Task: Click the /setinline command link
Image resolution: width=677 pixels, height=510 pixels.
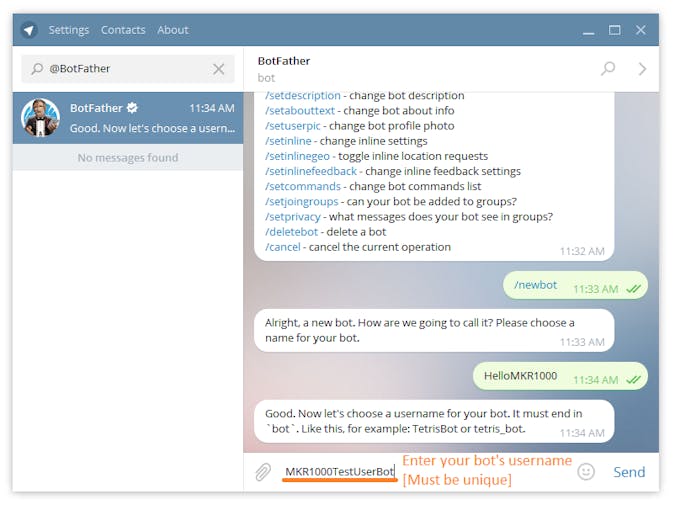Action: [x=288, y=141]
